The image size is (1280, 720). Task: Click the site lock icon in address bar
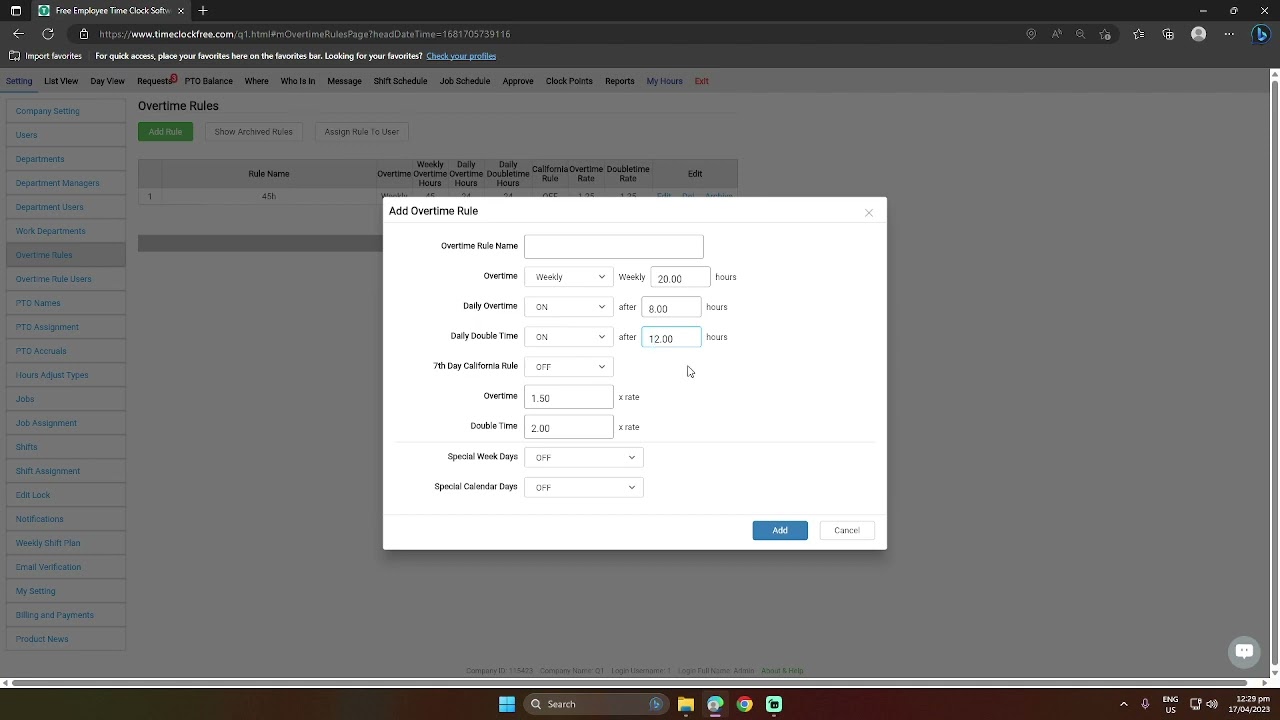pos(84,34)
